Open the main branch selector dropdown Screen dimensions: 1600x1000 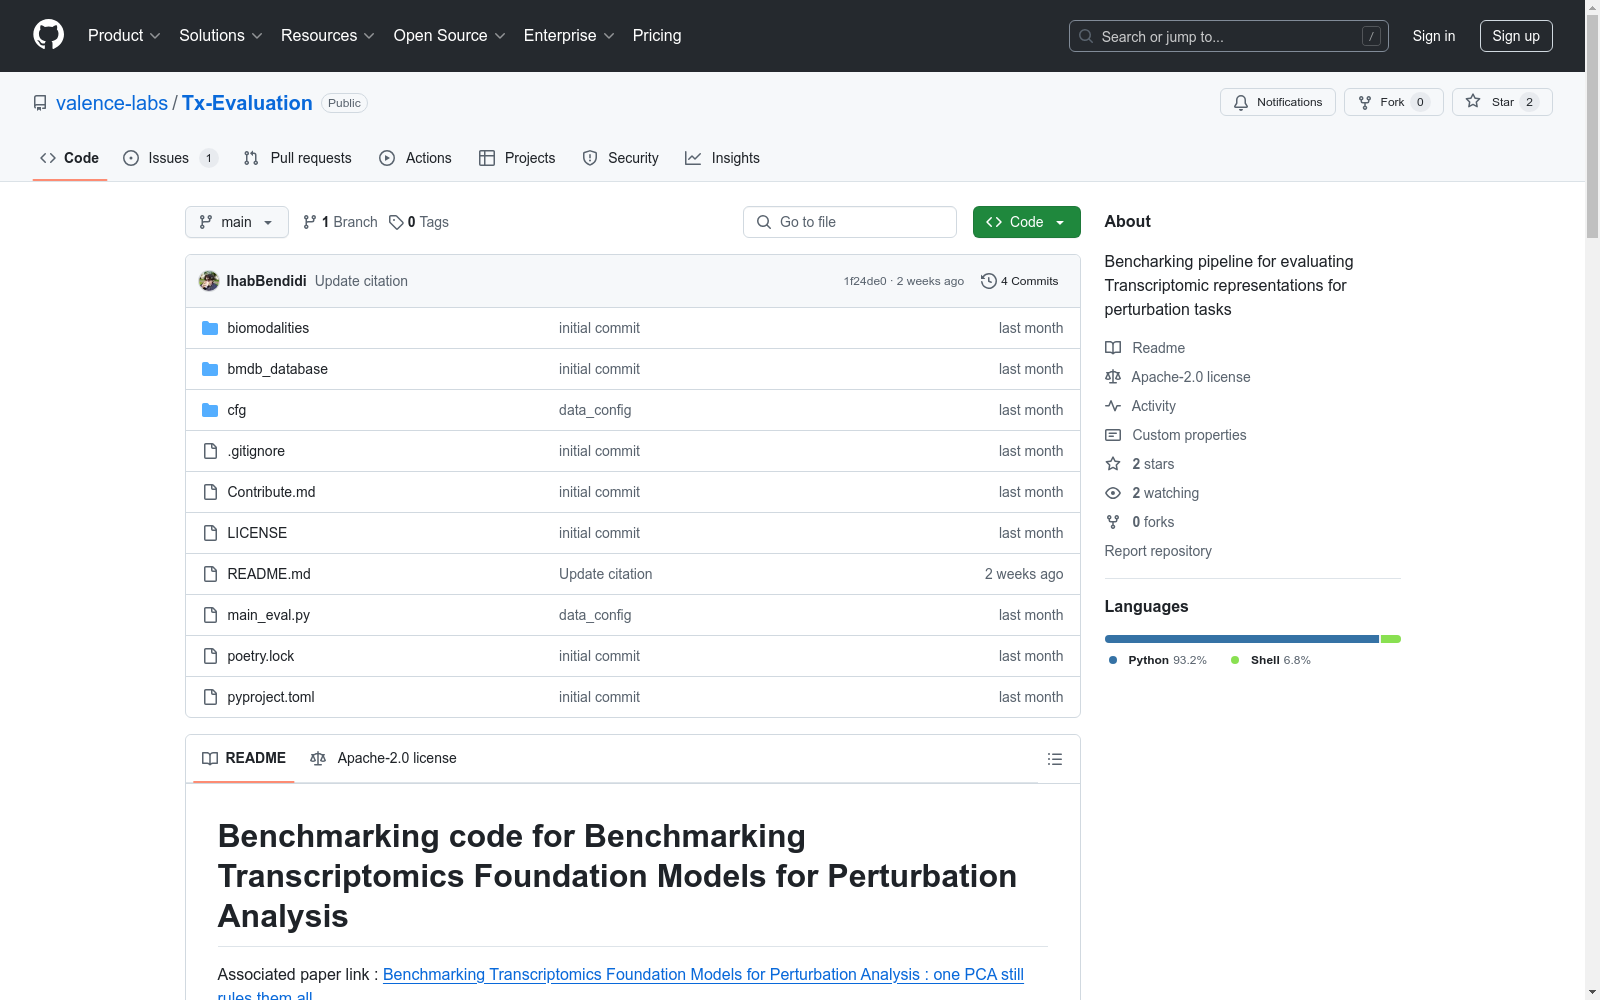tap(237, 222)
